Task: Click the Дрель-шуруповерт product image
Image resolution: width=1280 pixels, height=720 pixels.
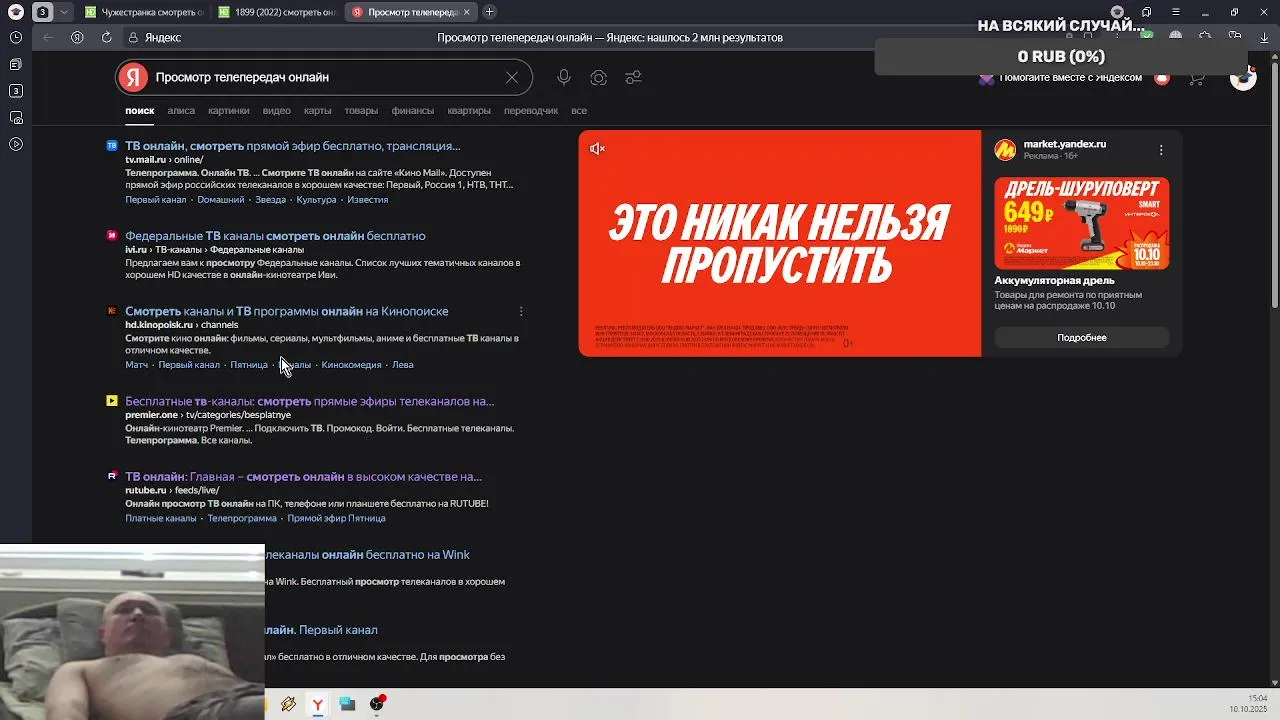Action: (x=1081, y=223)
